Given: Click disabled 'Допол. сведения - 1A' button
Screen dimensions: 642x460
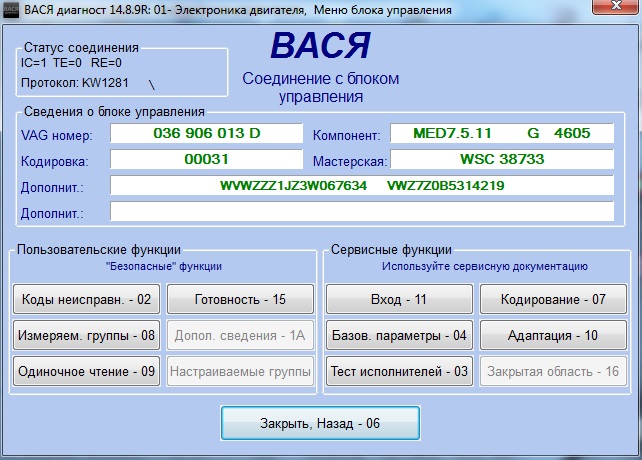Looking at the screenshot, I should pyautogui.click(x=240, y=335).
